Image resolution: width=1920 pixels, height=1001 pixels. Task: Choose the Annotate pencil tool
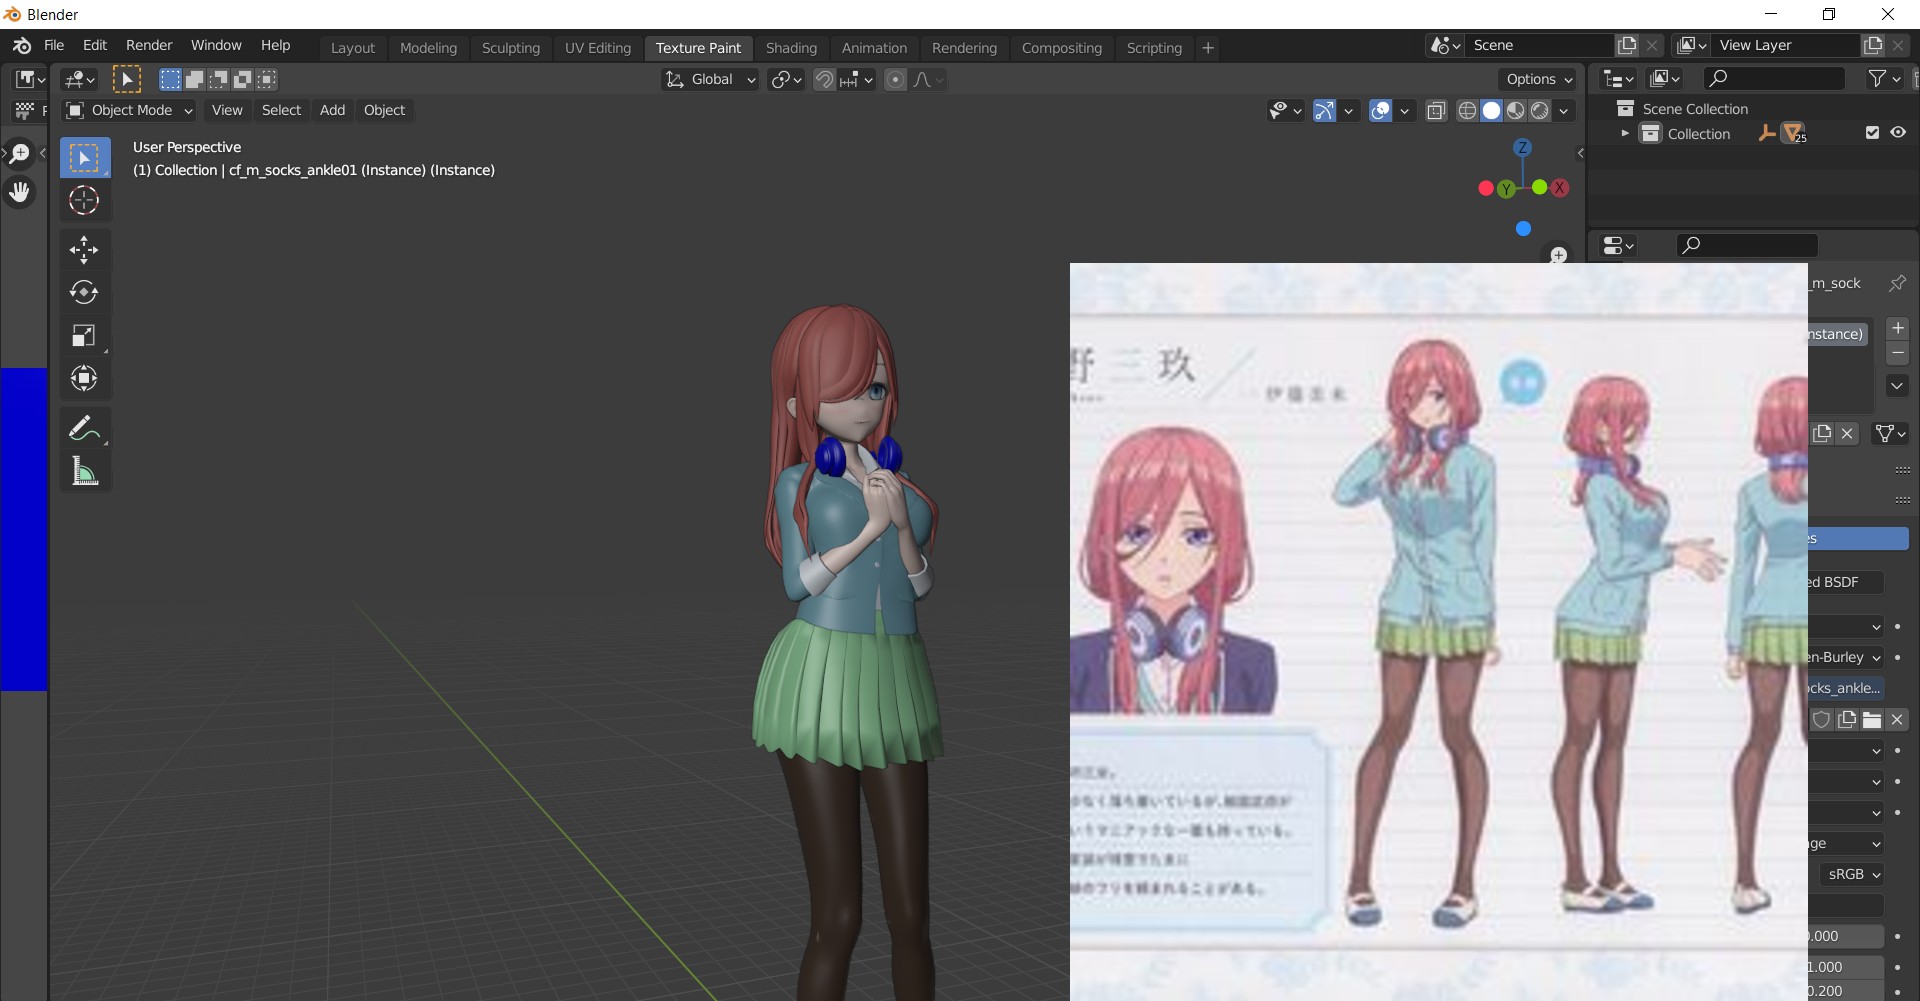tap(85, 428)
